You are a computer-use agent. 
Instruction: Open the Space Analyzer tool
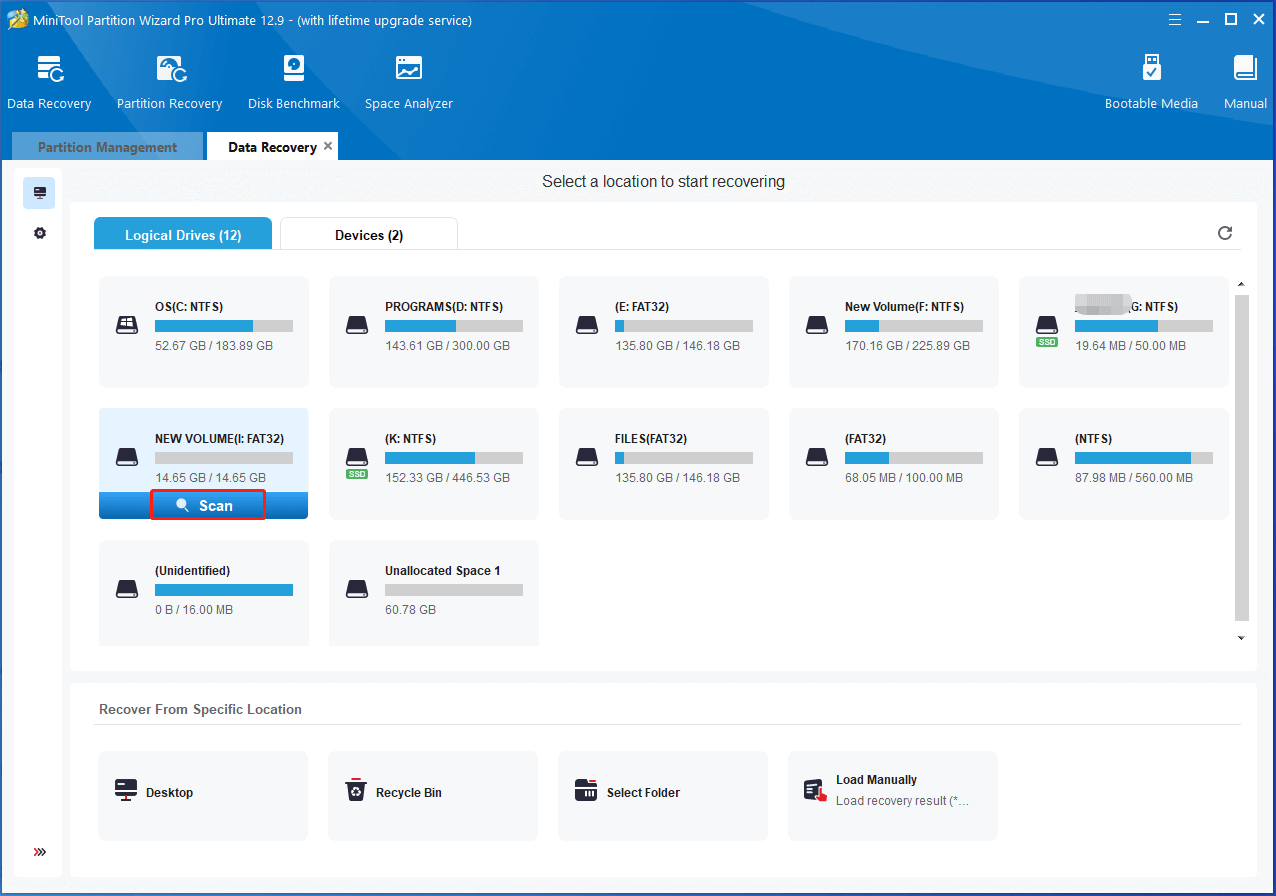pos(408,81)
